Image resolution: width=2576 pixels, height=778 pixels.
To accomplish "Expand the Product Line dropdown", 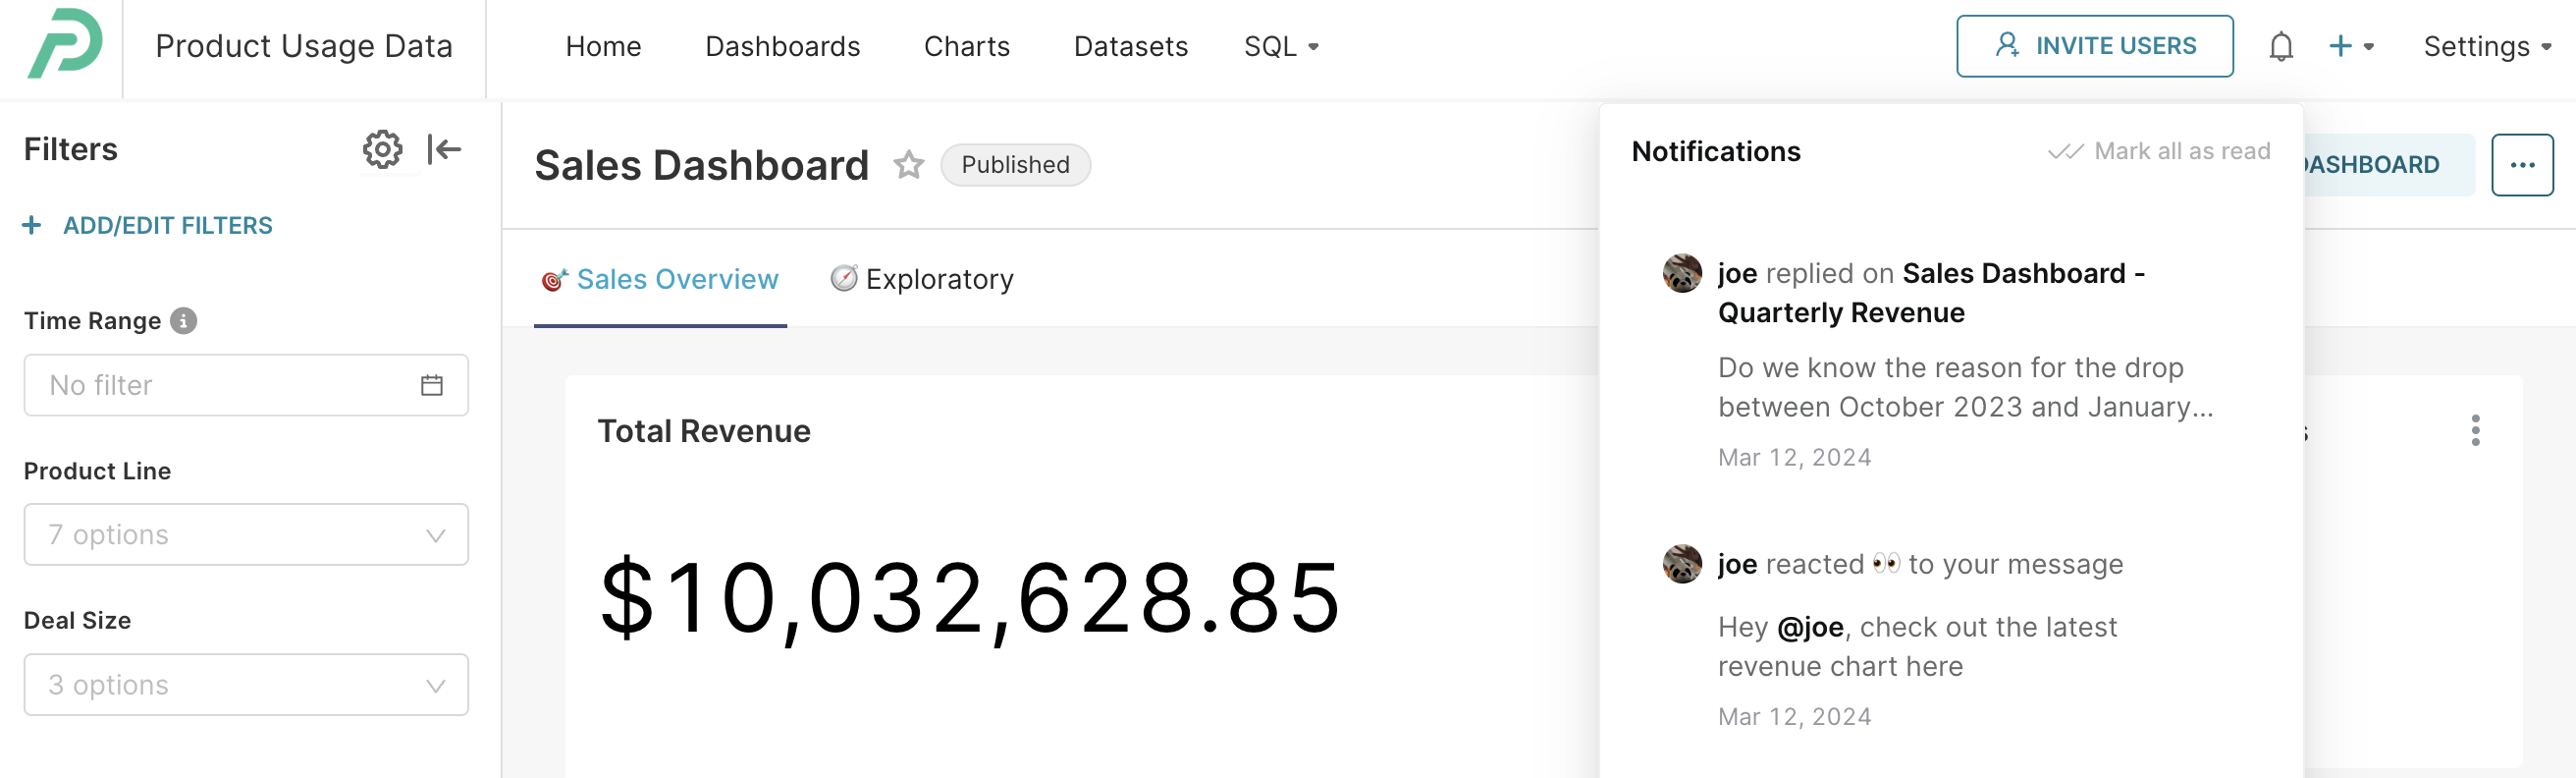I will (246, 534).
